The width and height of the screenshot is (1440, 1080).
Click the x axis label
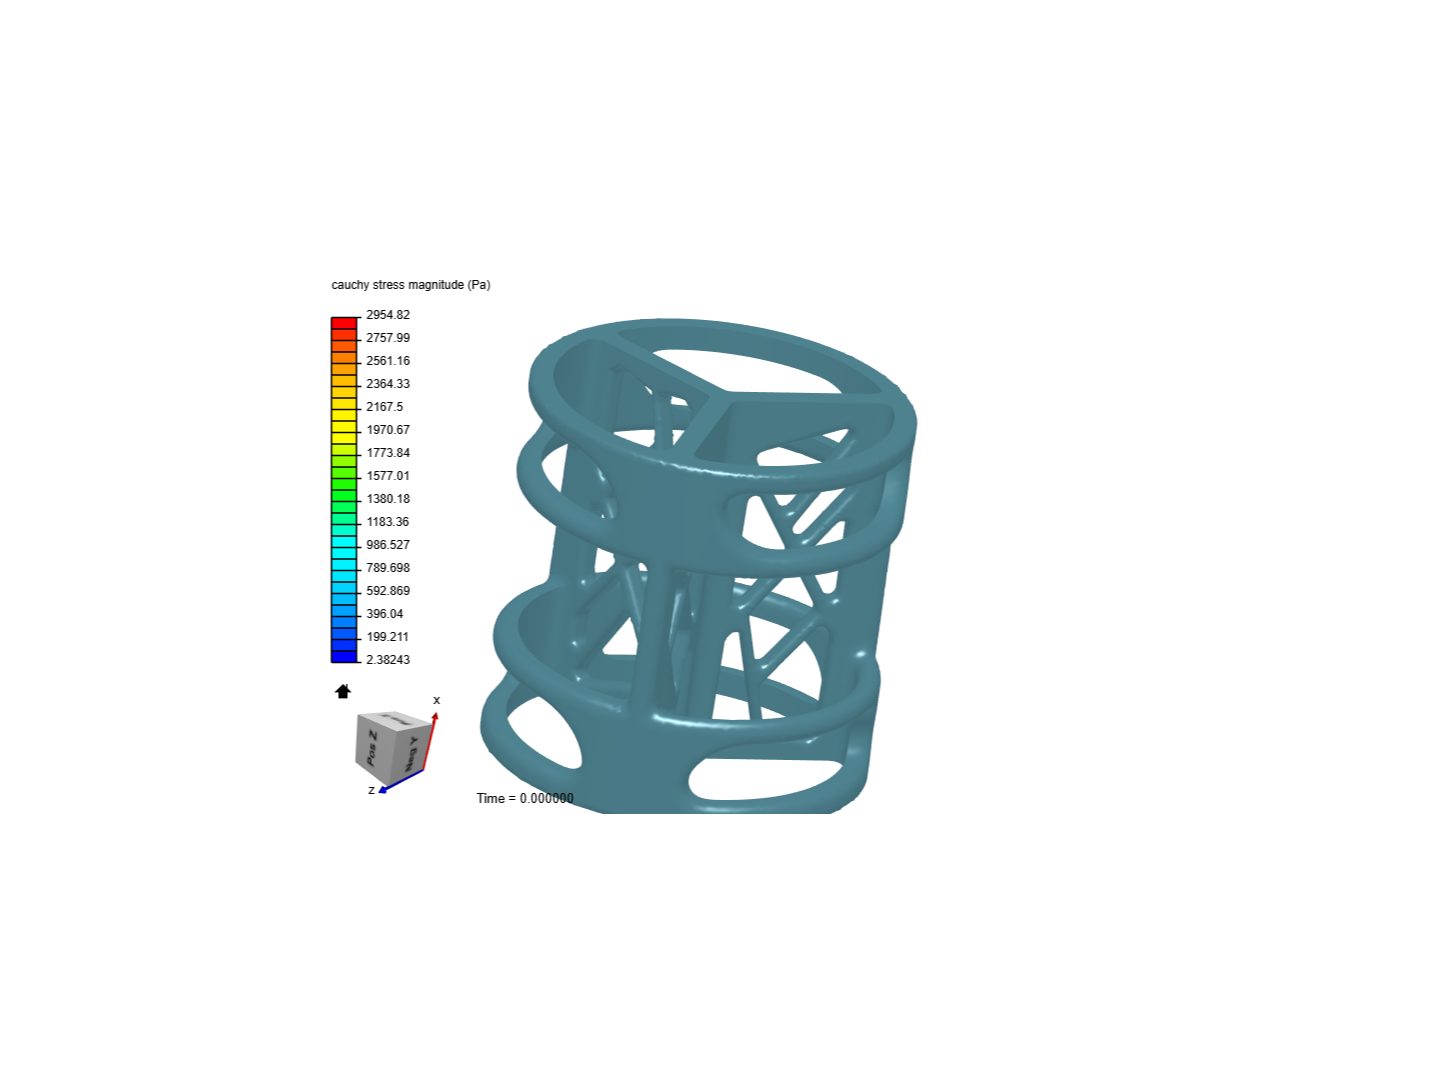(x=436, y=700)
